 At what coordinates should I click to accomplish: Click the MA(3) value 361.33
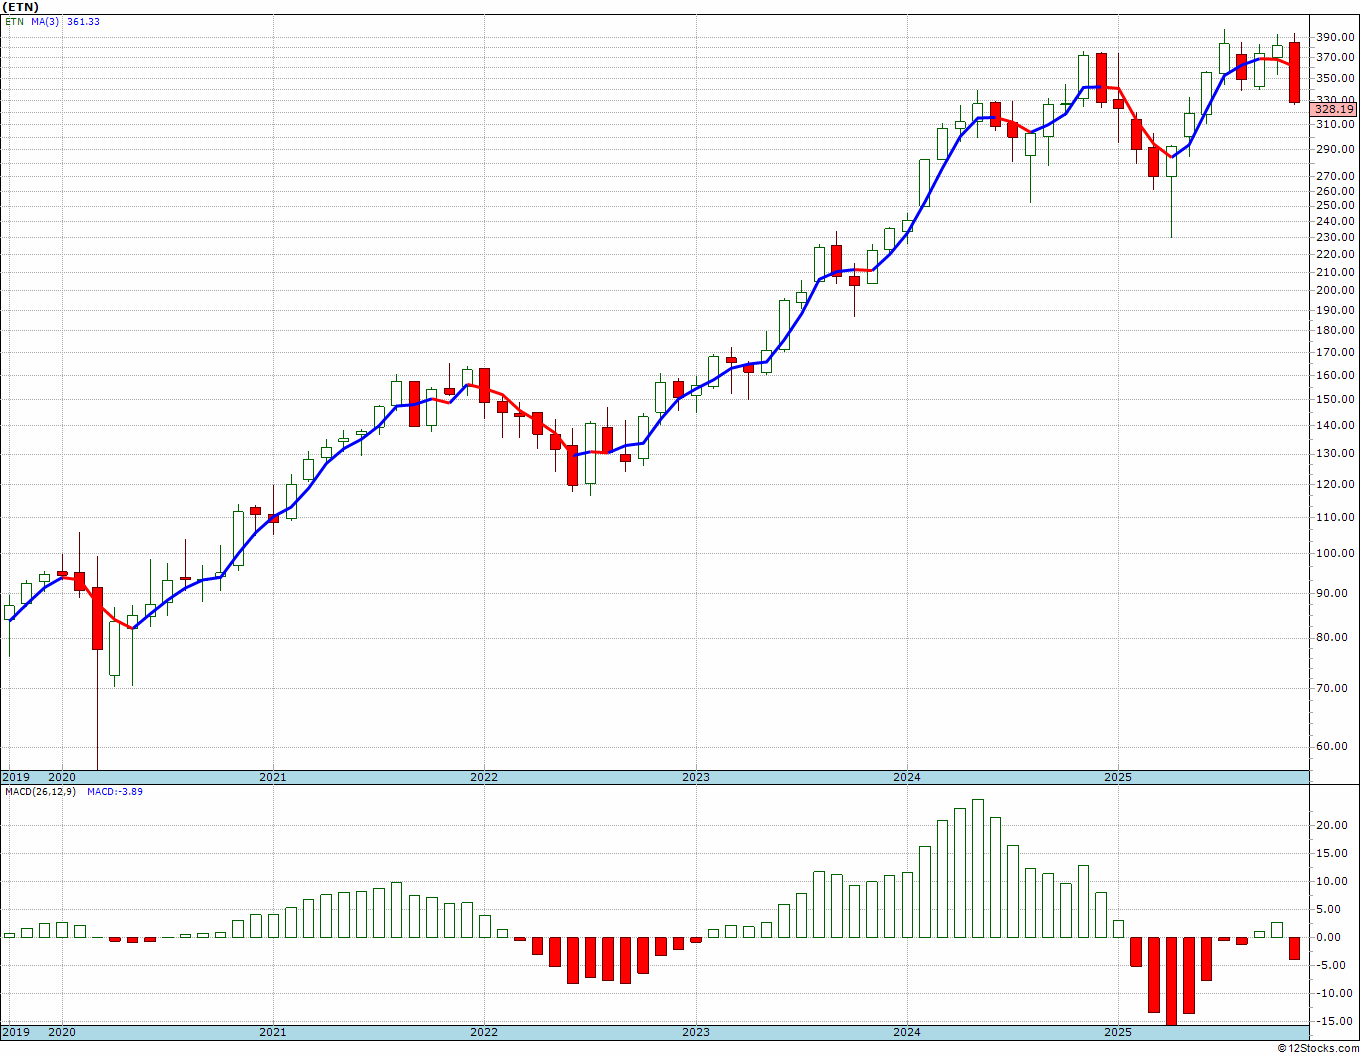[x=83, y=22]
